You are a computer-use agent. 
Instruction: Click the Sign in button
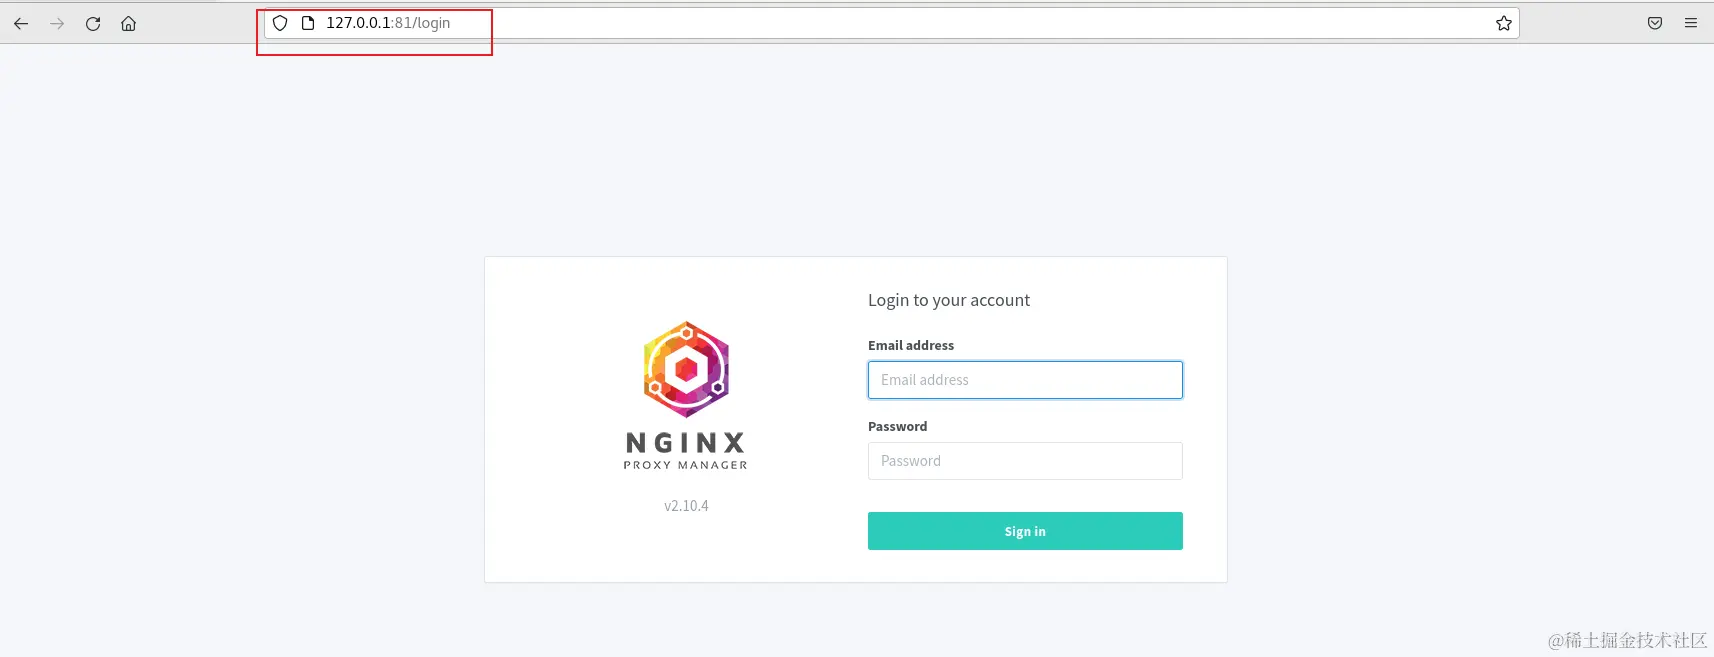[1025, 531]
